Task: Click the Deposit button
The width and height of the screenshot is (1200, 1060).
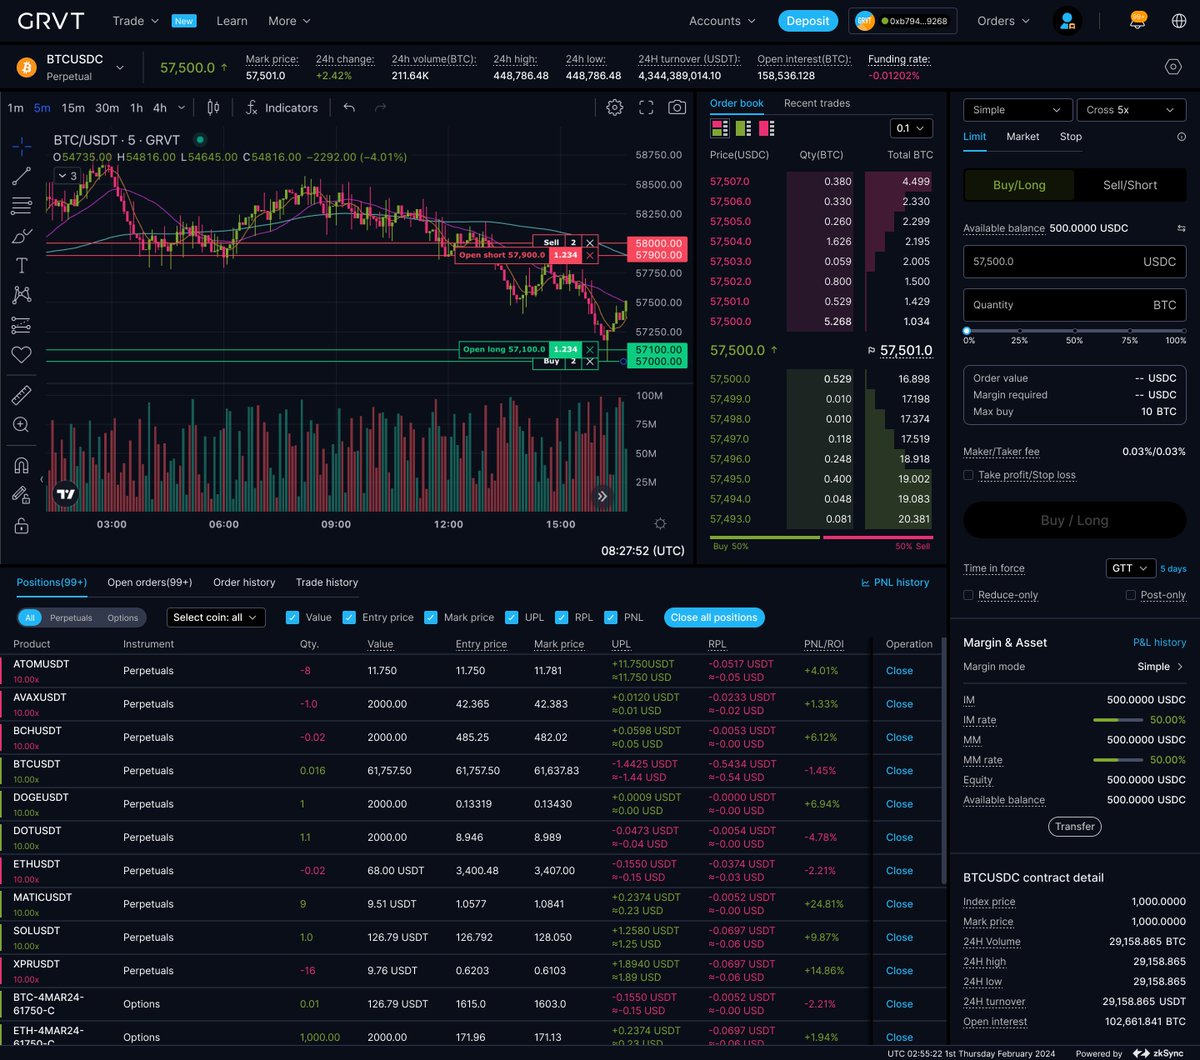Action: coord(808,21)
